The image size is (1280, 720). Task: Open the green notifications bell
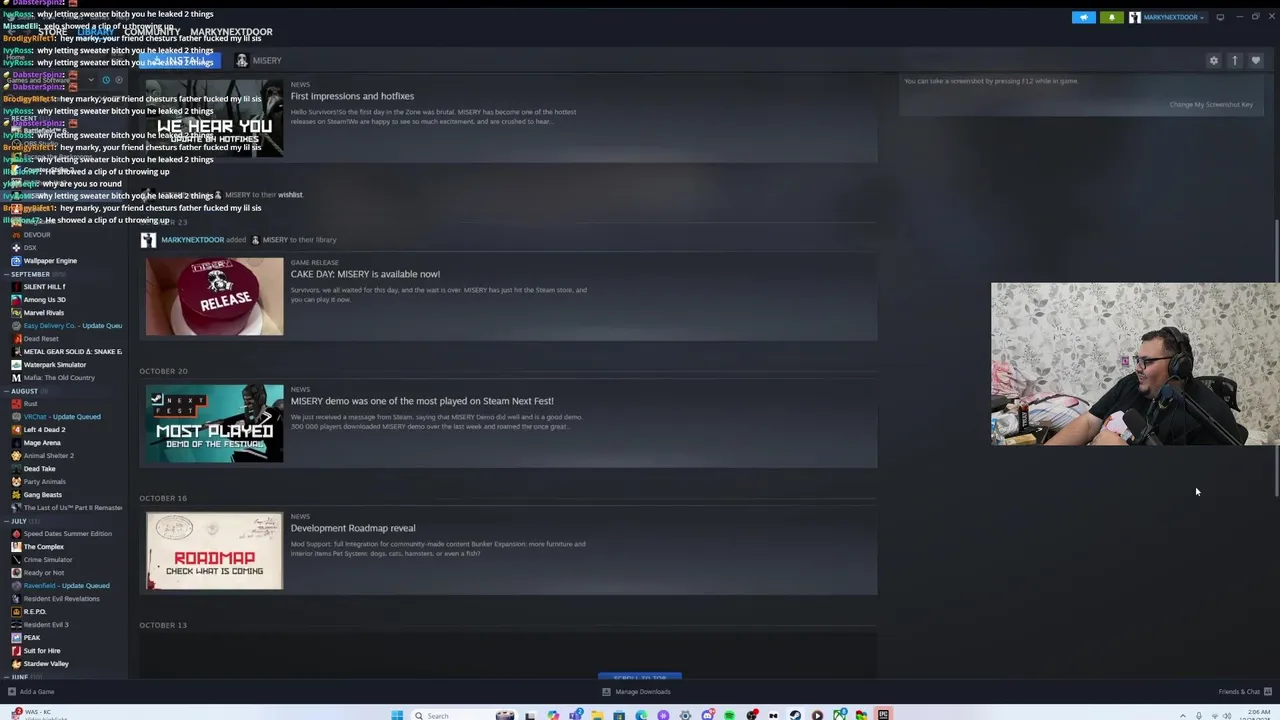1111,17
